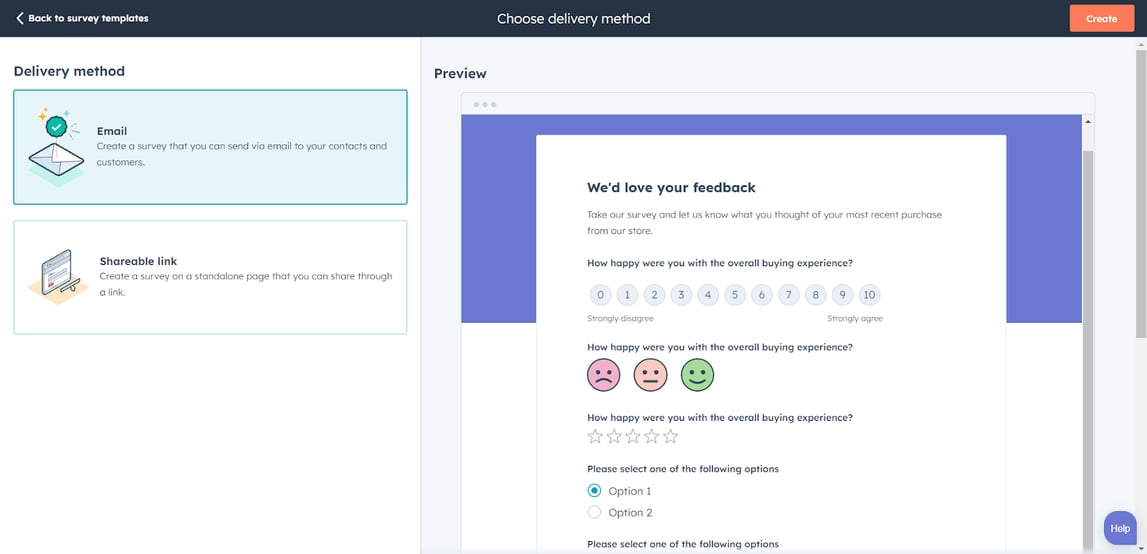This screenshot has height=554, width=1147.
Task: Select rating 3 on the scale
Action: coord(681,295)
